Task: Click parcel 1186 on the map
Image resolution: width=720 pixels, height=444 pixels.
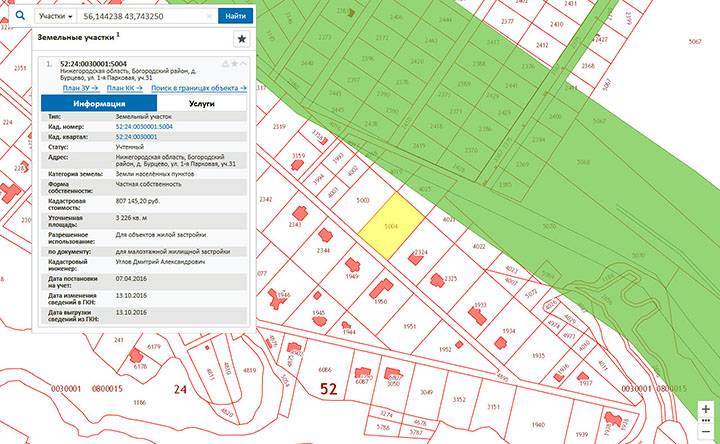Action: tap(139, 403)
